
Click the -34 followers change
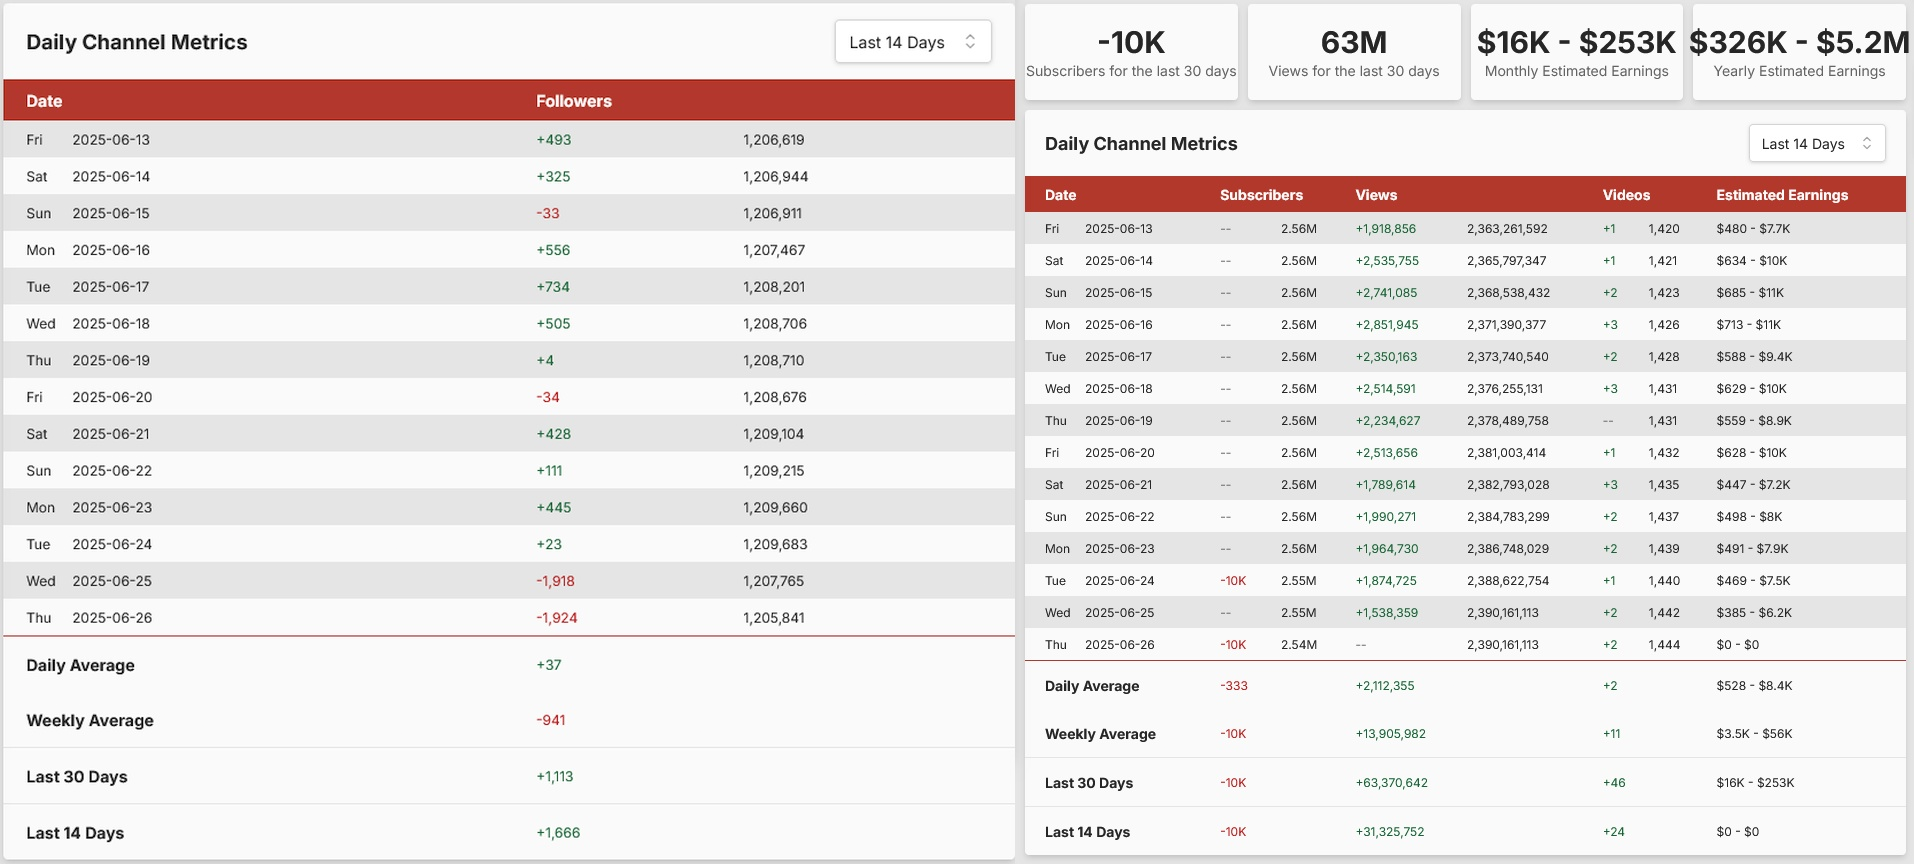(x=548, y=397)
